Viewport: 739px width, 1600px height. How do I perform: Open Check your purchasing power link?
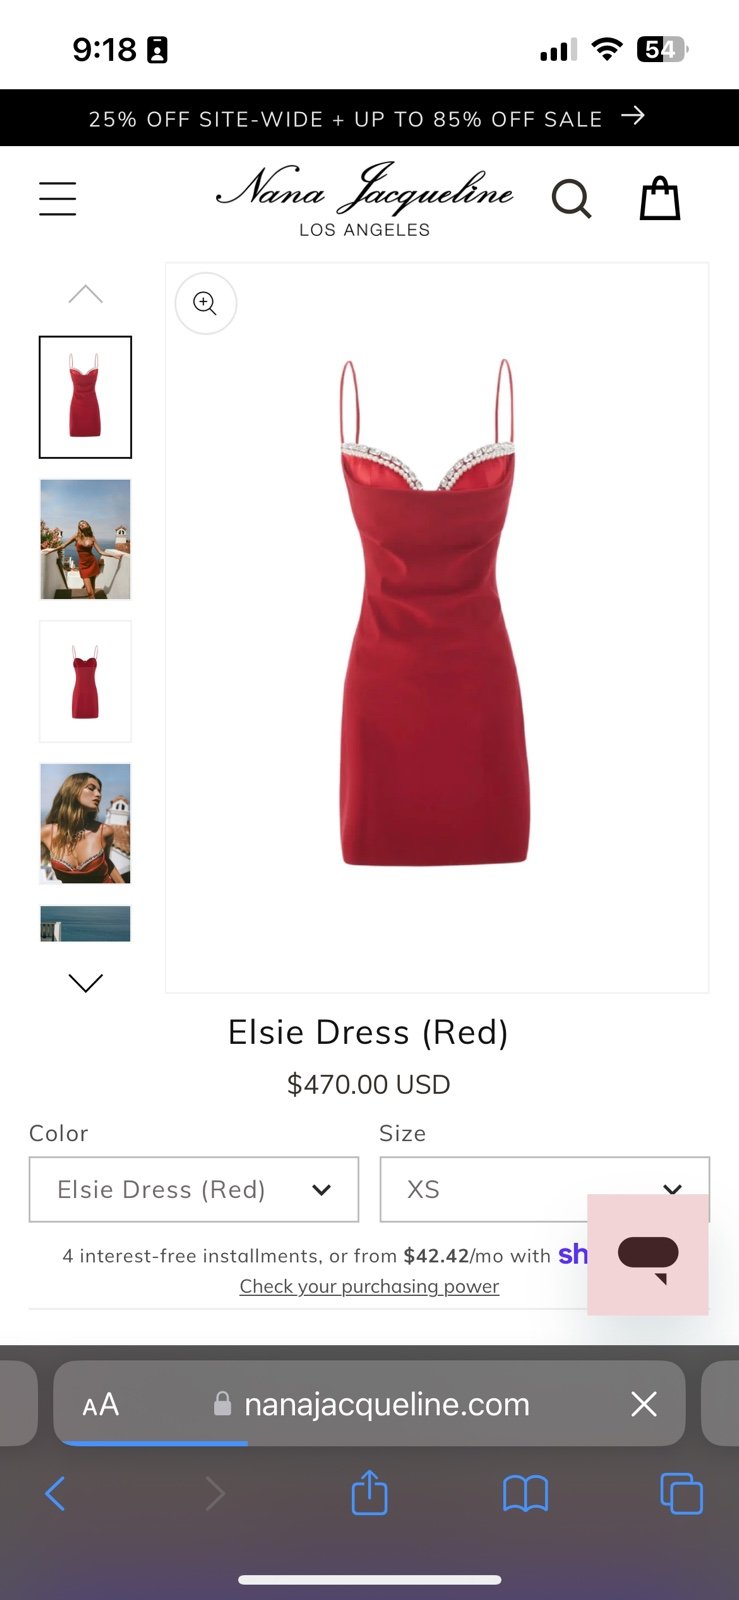tap(369, 1286)
